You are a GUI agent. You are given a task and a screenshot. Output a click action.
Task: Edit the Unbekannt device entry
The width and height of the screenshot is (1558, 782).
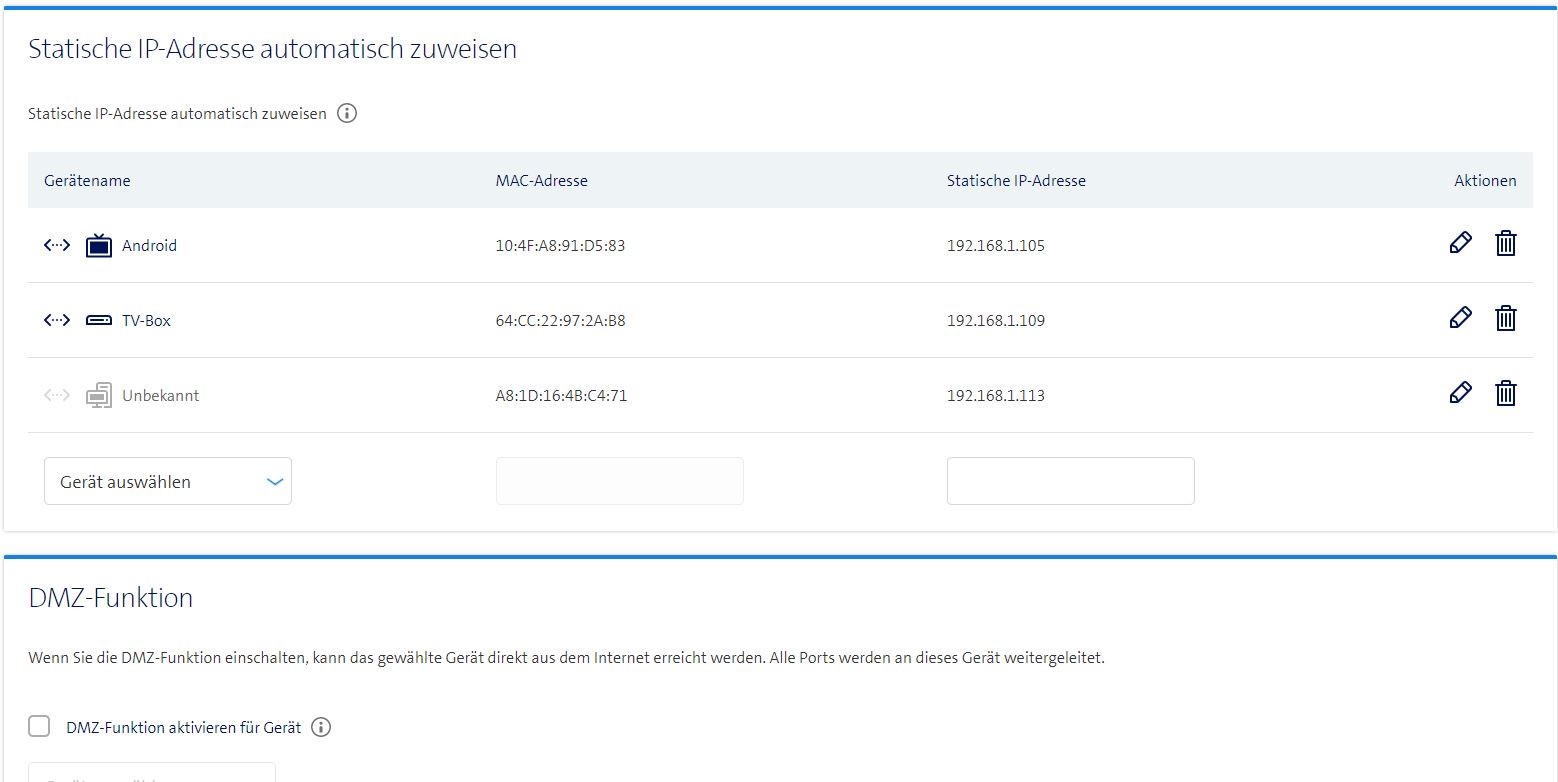pyautogui.click(x=1460, y=393)
